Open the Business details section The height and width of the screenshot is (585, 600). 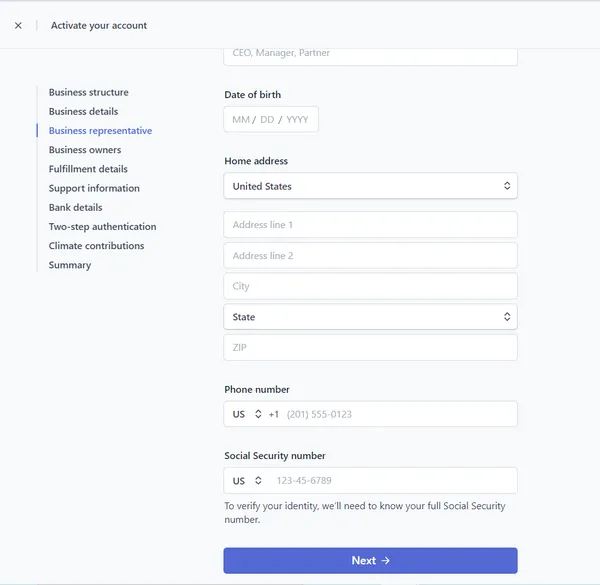coord(83,111)
